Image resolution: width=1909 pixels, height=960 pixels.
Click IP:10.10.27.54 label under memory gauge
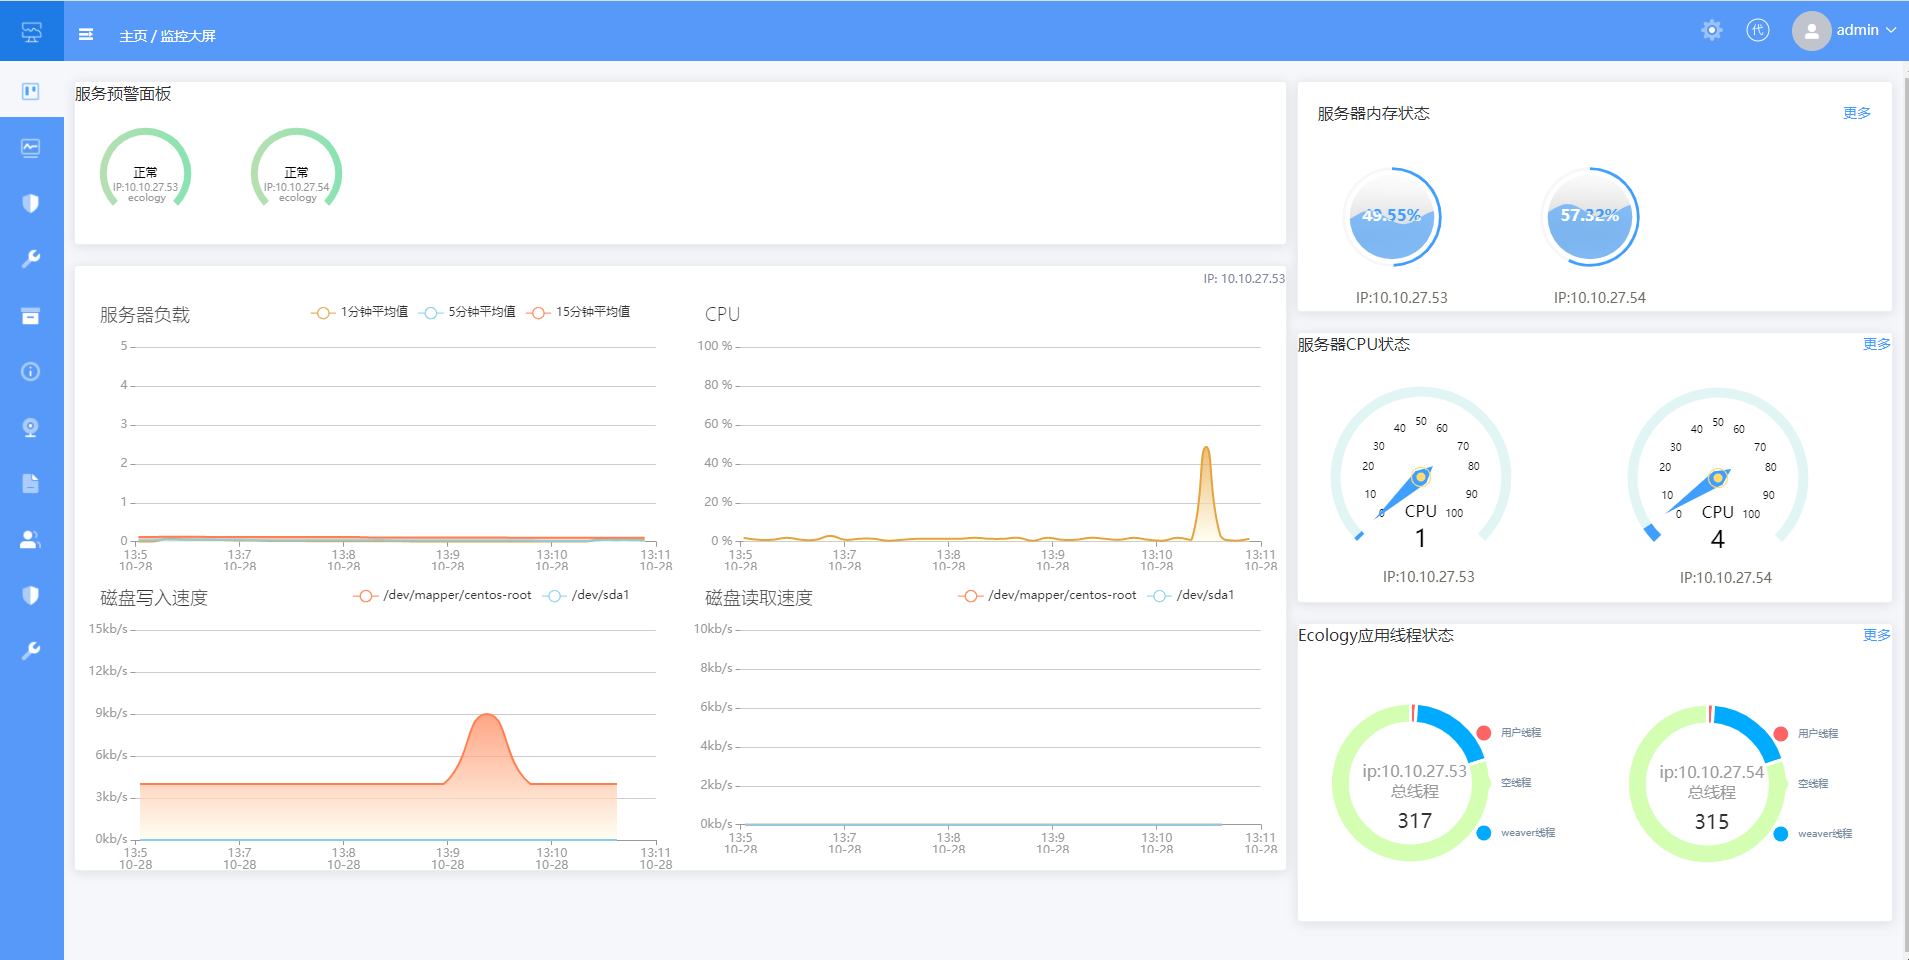[x=1600, y=298]
